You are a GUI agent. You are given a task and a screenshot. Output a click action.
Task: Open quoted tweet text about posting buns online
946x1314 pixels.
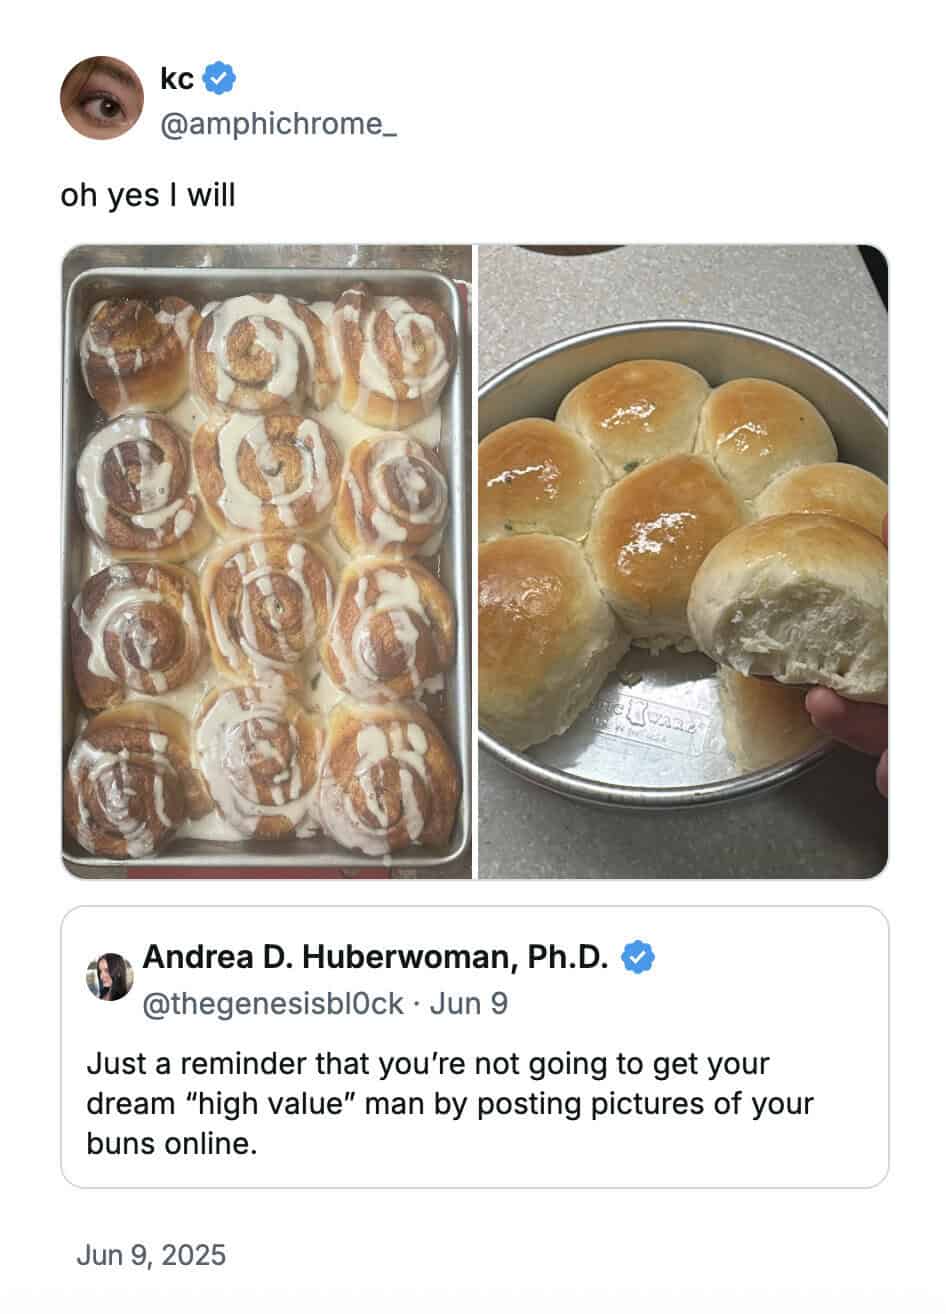450,1103
